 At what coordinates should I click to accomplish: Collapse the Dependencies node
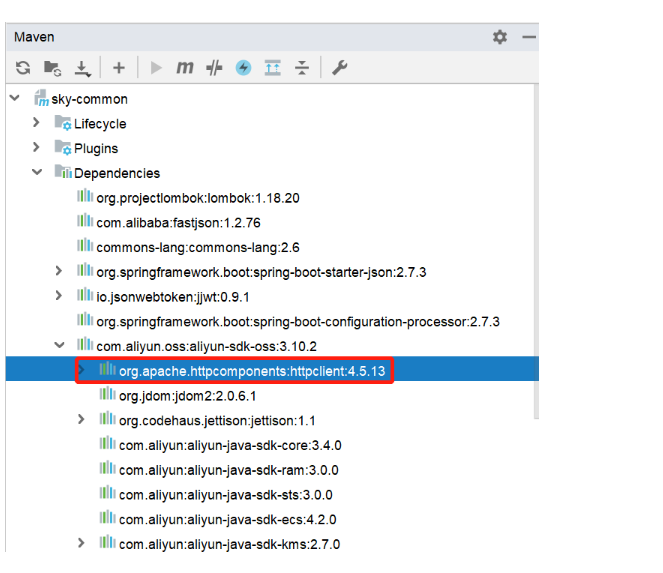[x=37, y=172]
